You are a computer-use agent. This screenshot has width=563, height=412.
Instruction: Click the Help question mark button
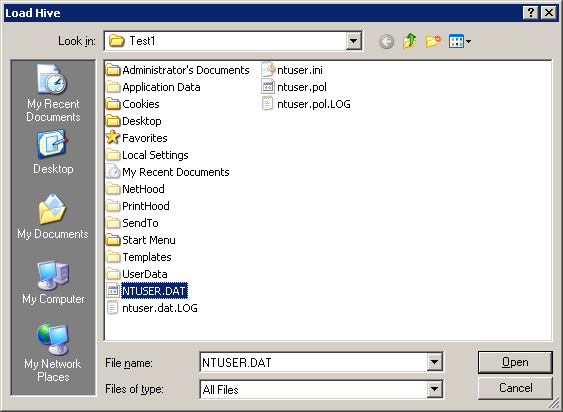pos(531,13)
